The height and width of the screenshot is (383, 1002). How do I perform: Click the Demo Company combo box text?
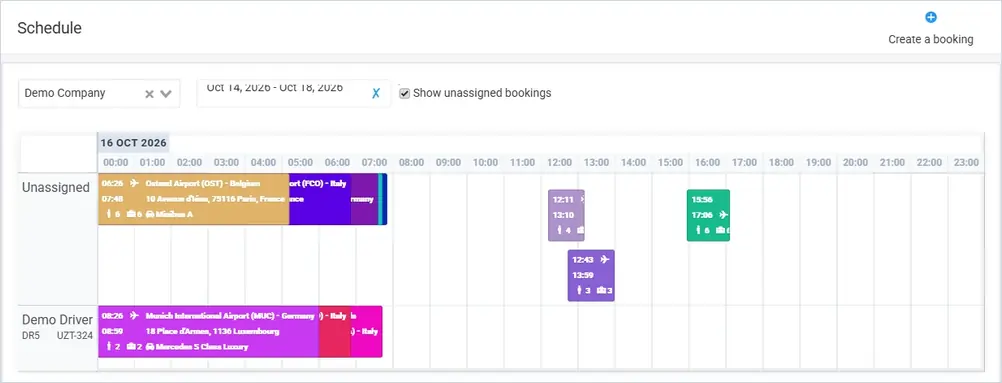click(65, 93)
